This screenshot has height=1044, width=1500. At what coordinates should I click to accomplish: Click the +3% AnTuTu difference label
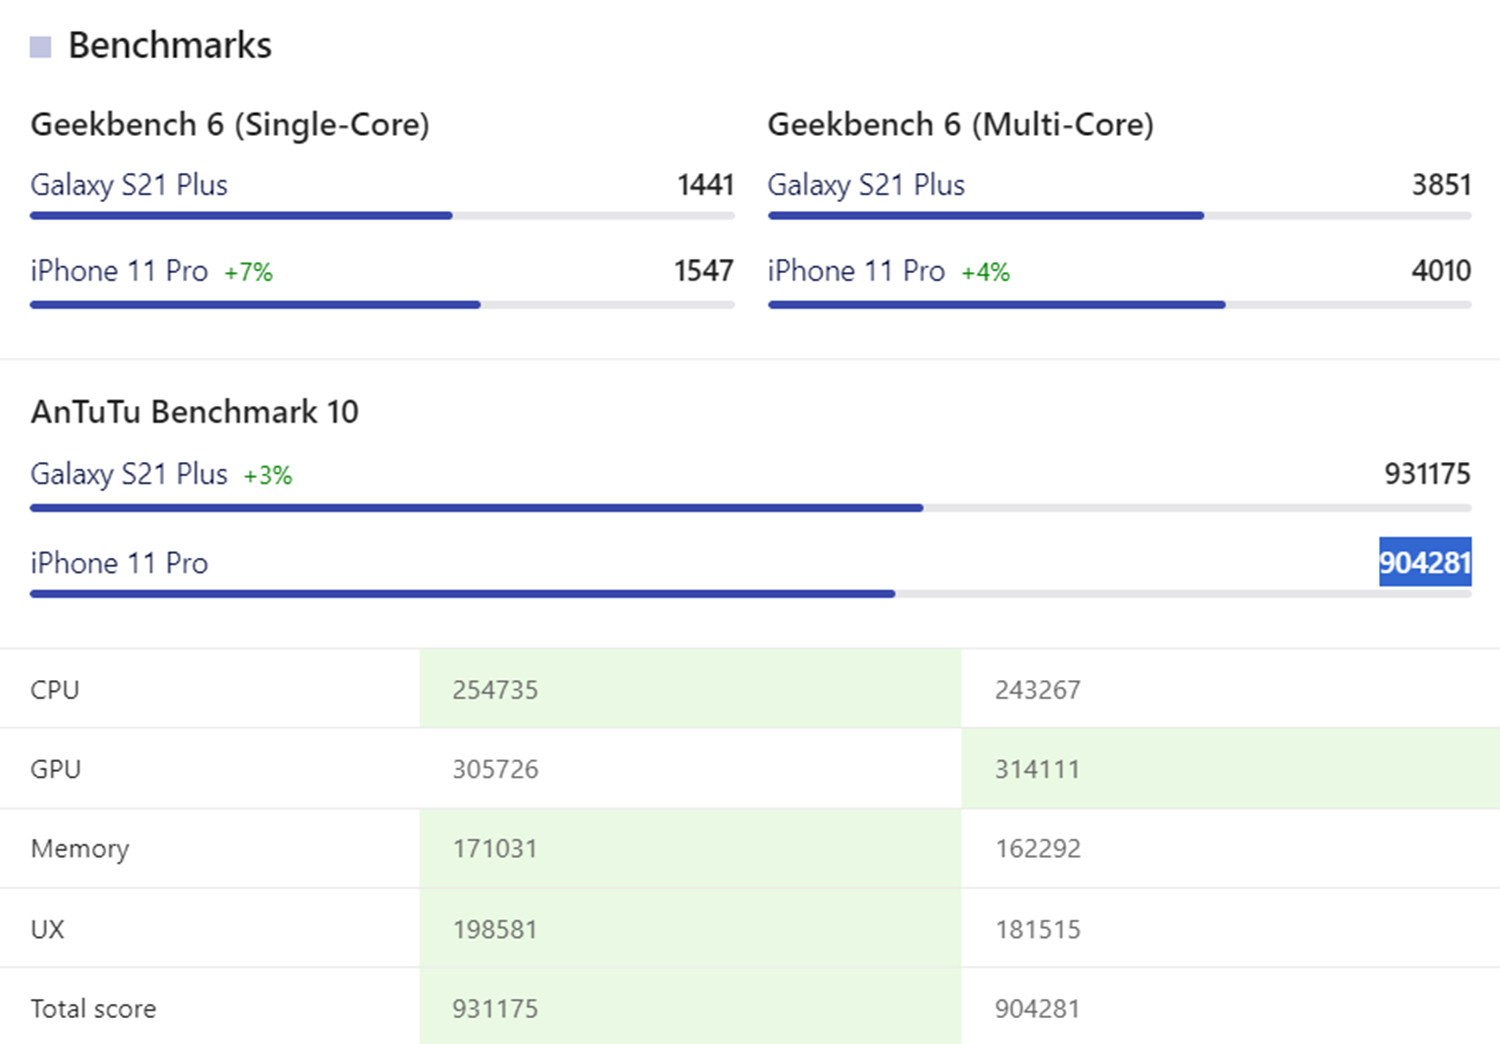pyautogui.click(x=268, y=476)
